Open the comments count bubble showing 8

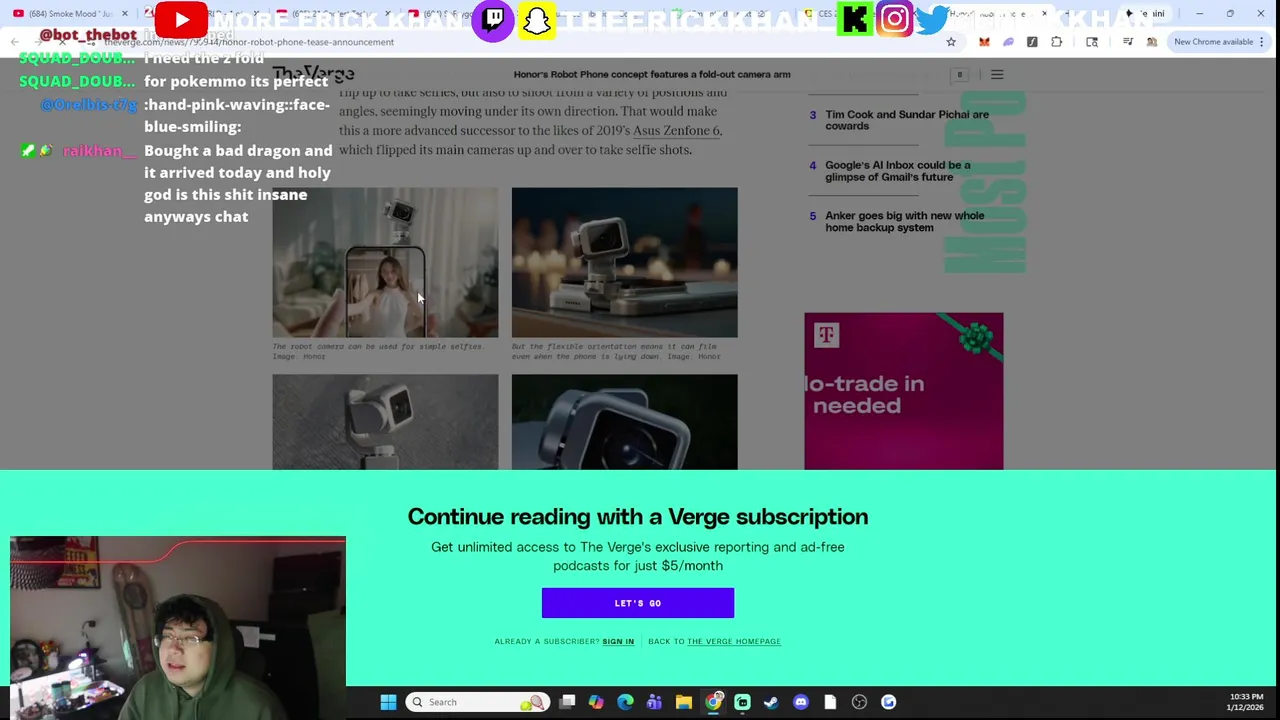959,75
